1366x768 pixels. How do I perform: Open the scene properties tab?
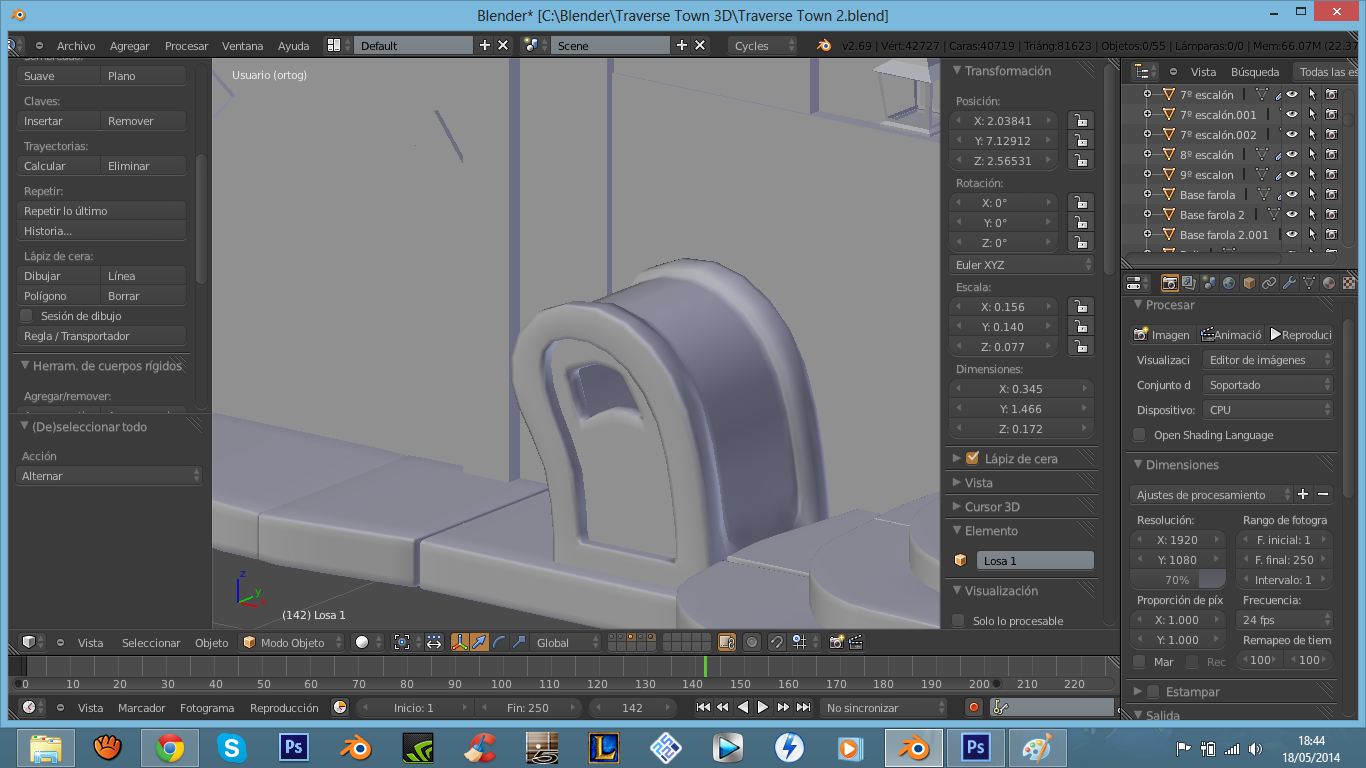1209,283
